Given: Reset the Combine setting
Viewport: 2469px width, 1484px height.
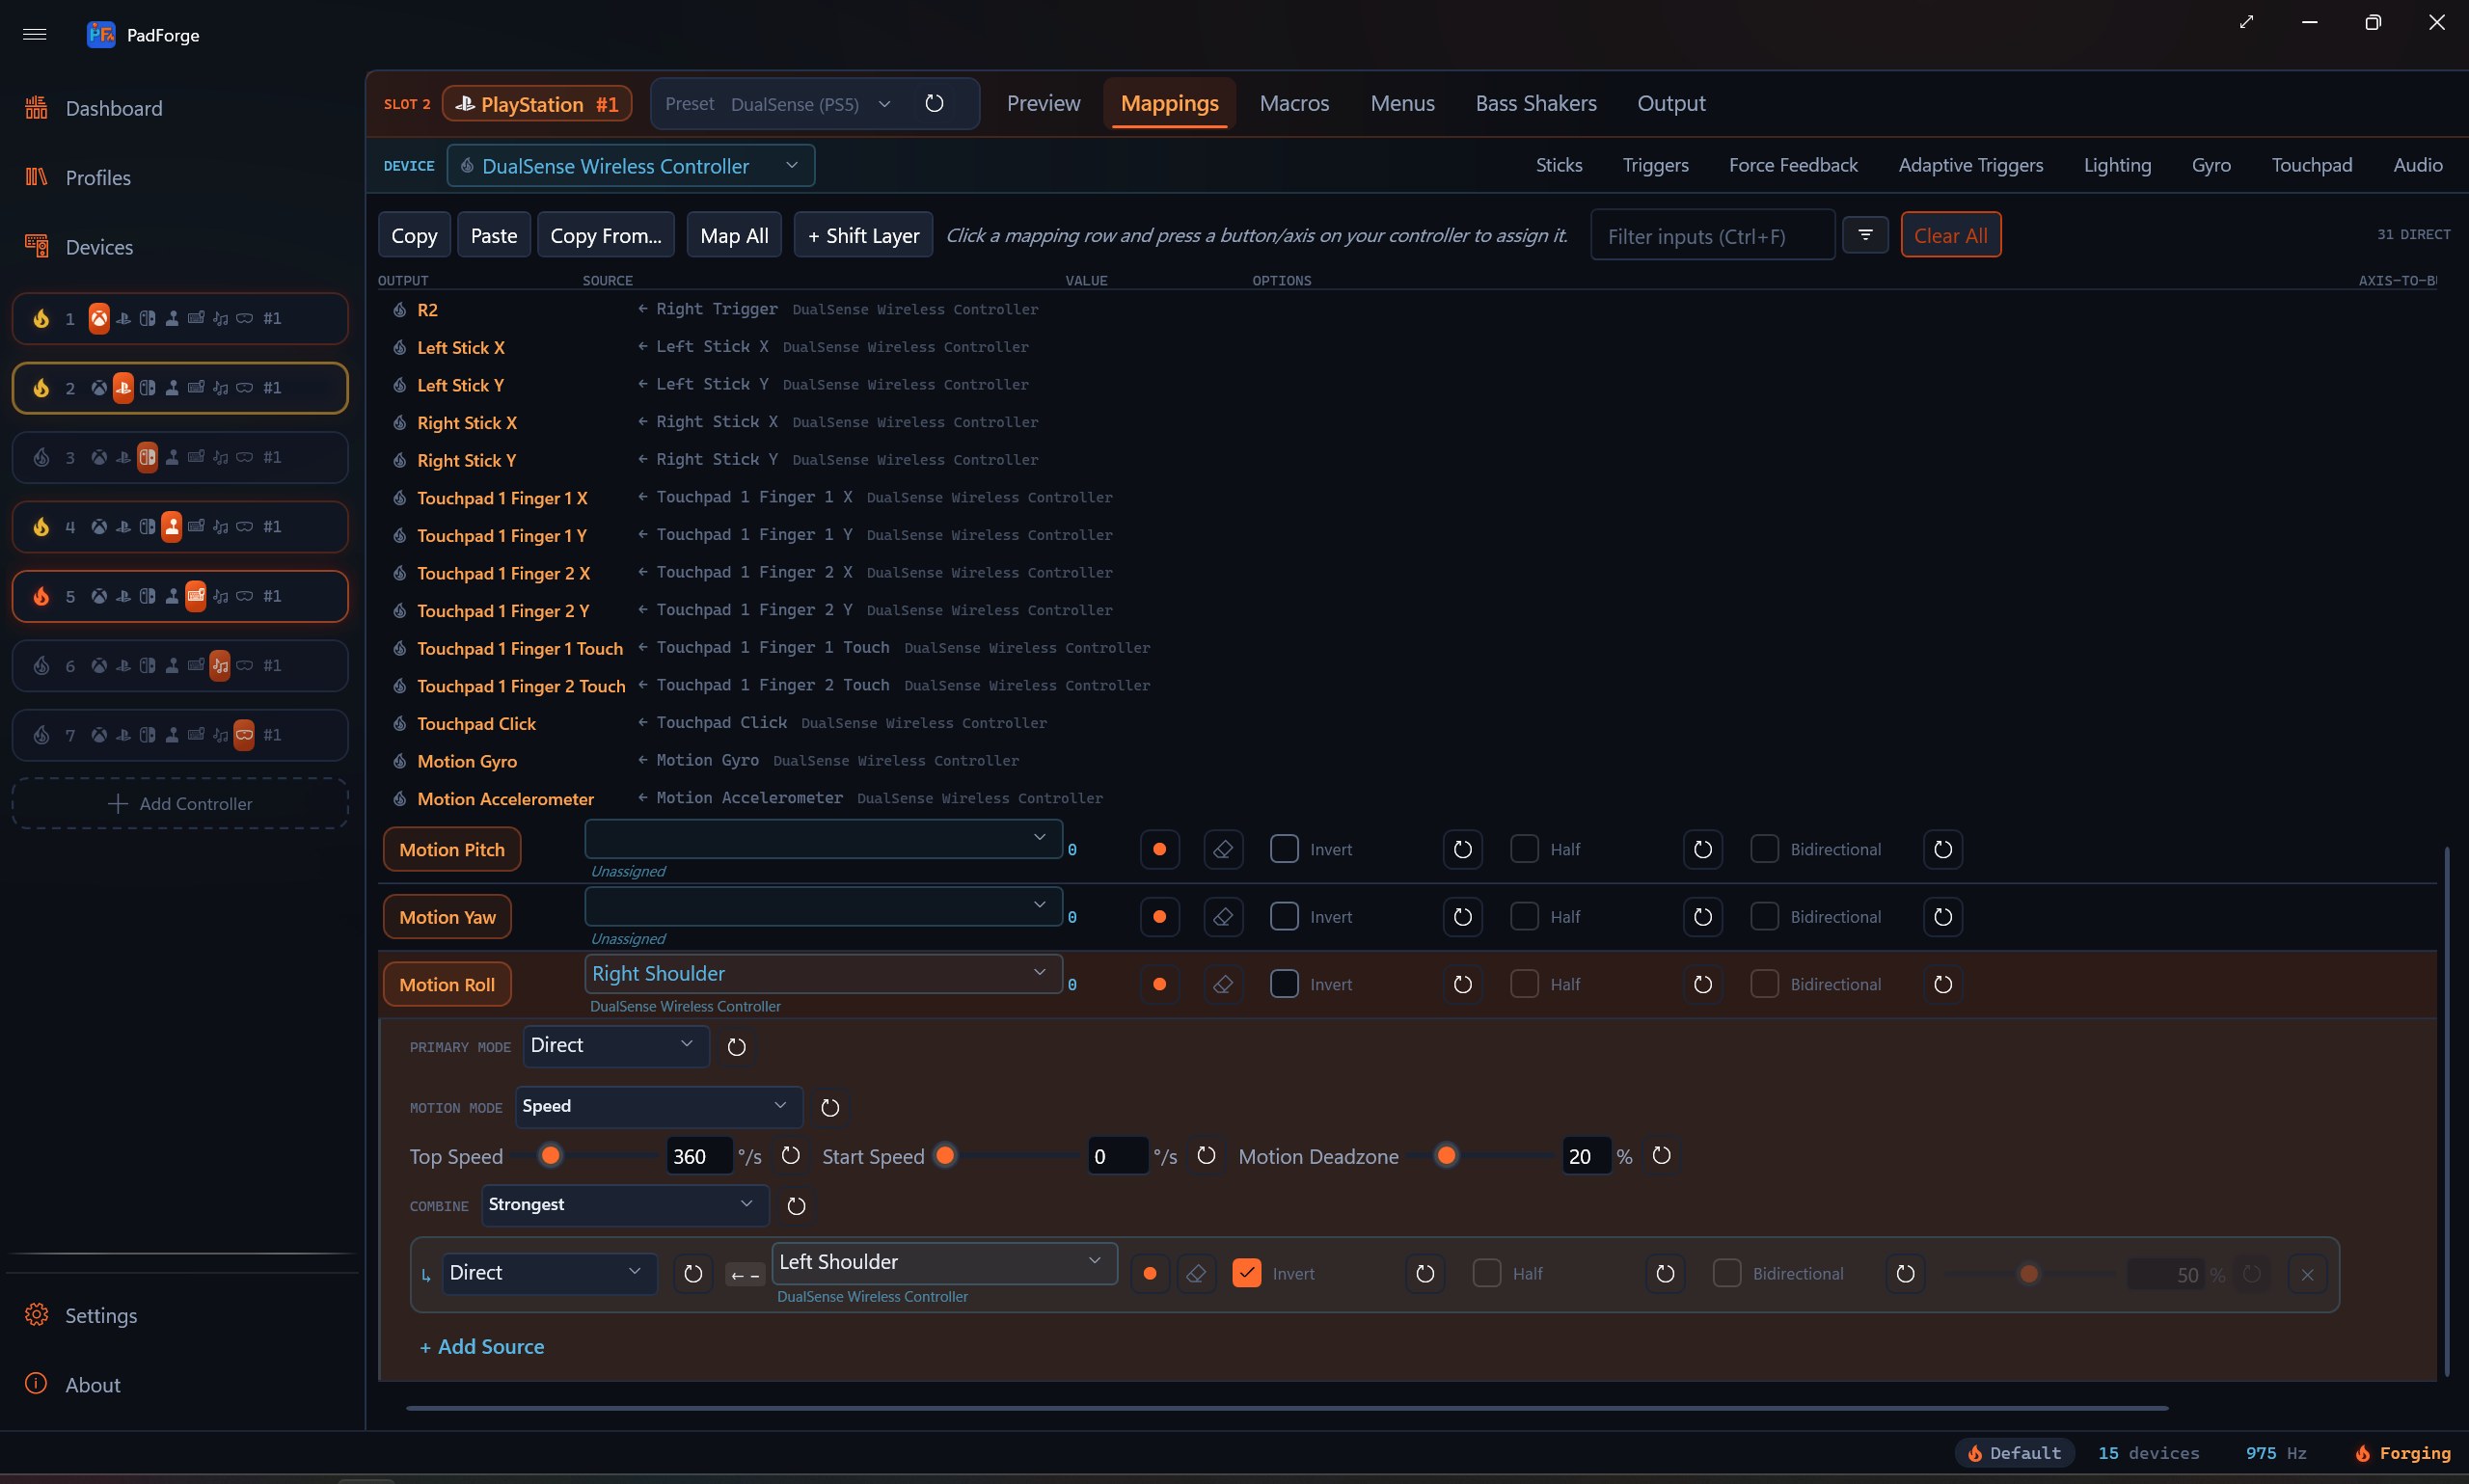Looking at the screenshot, I should pos(796,1206).
